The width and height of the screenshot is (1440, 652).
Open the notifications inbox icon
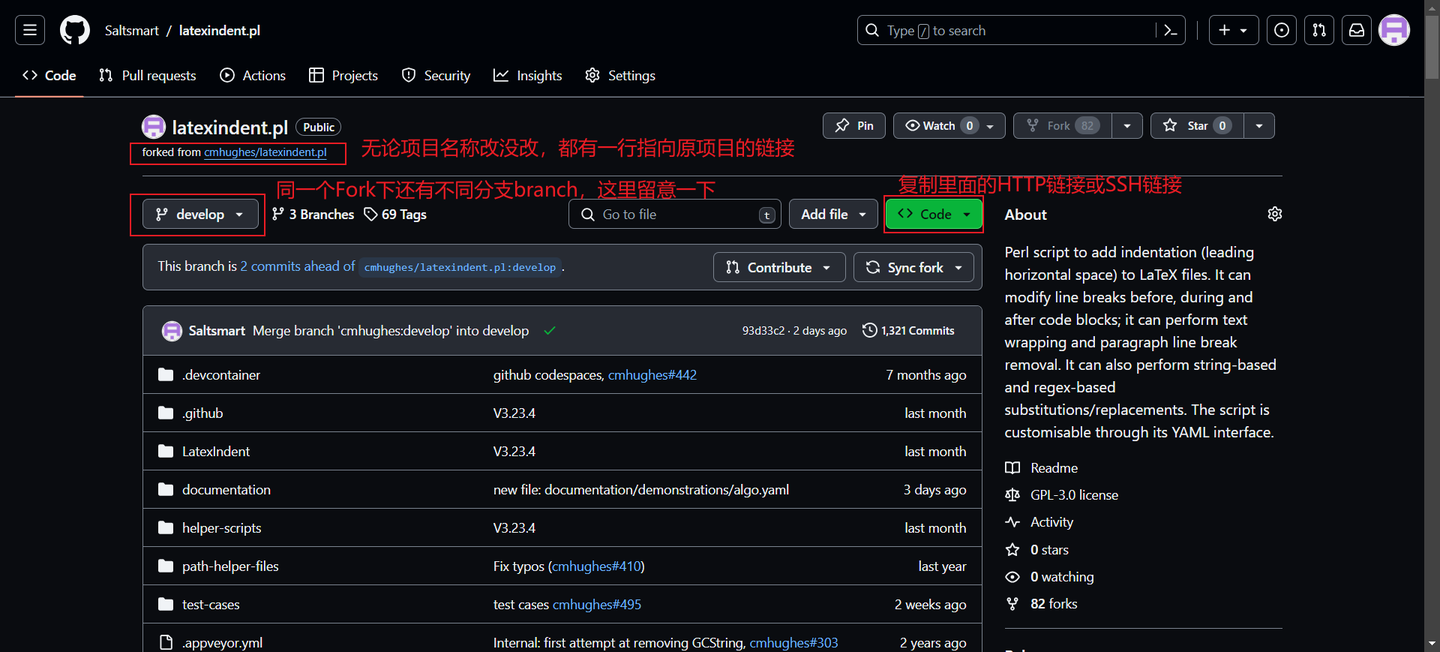[x=1356, y=30]
